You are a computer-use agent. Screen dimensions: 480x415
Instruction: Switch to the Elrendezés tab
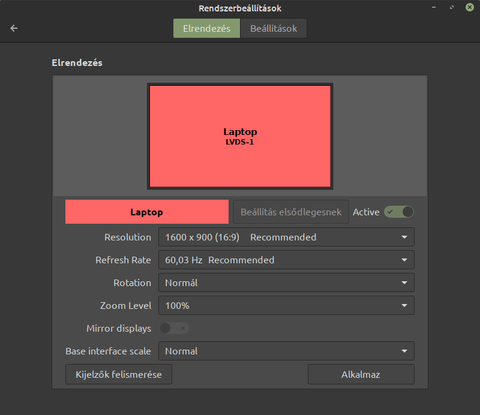(x=206, y=28)
